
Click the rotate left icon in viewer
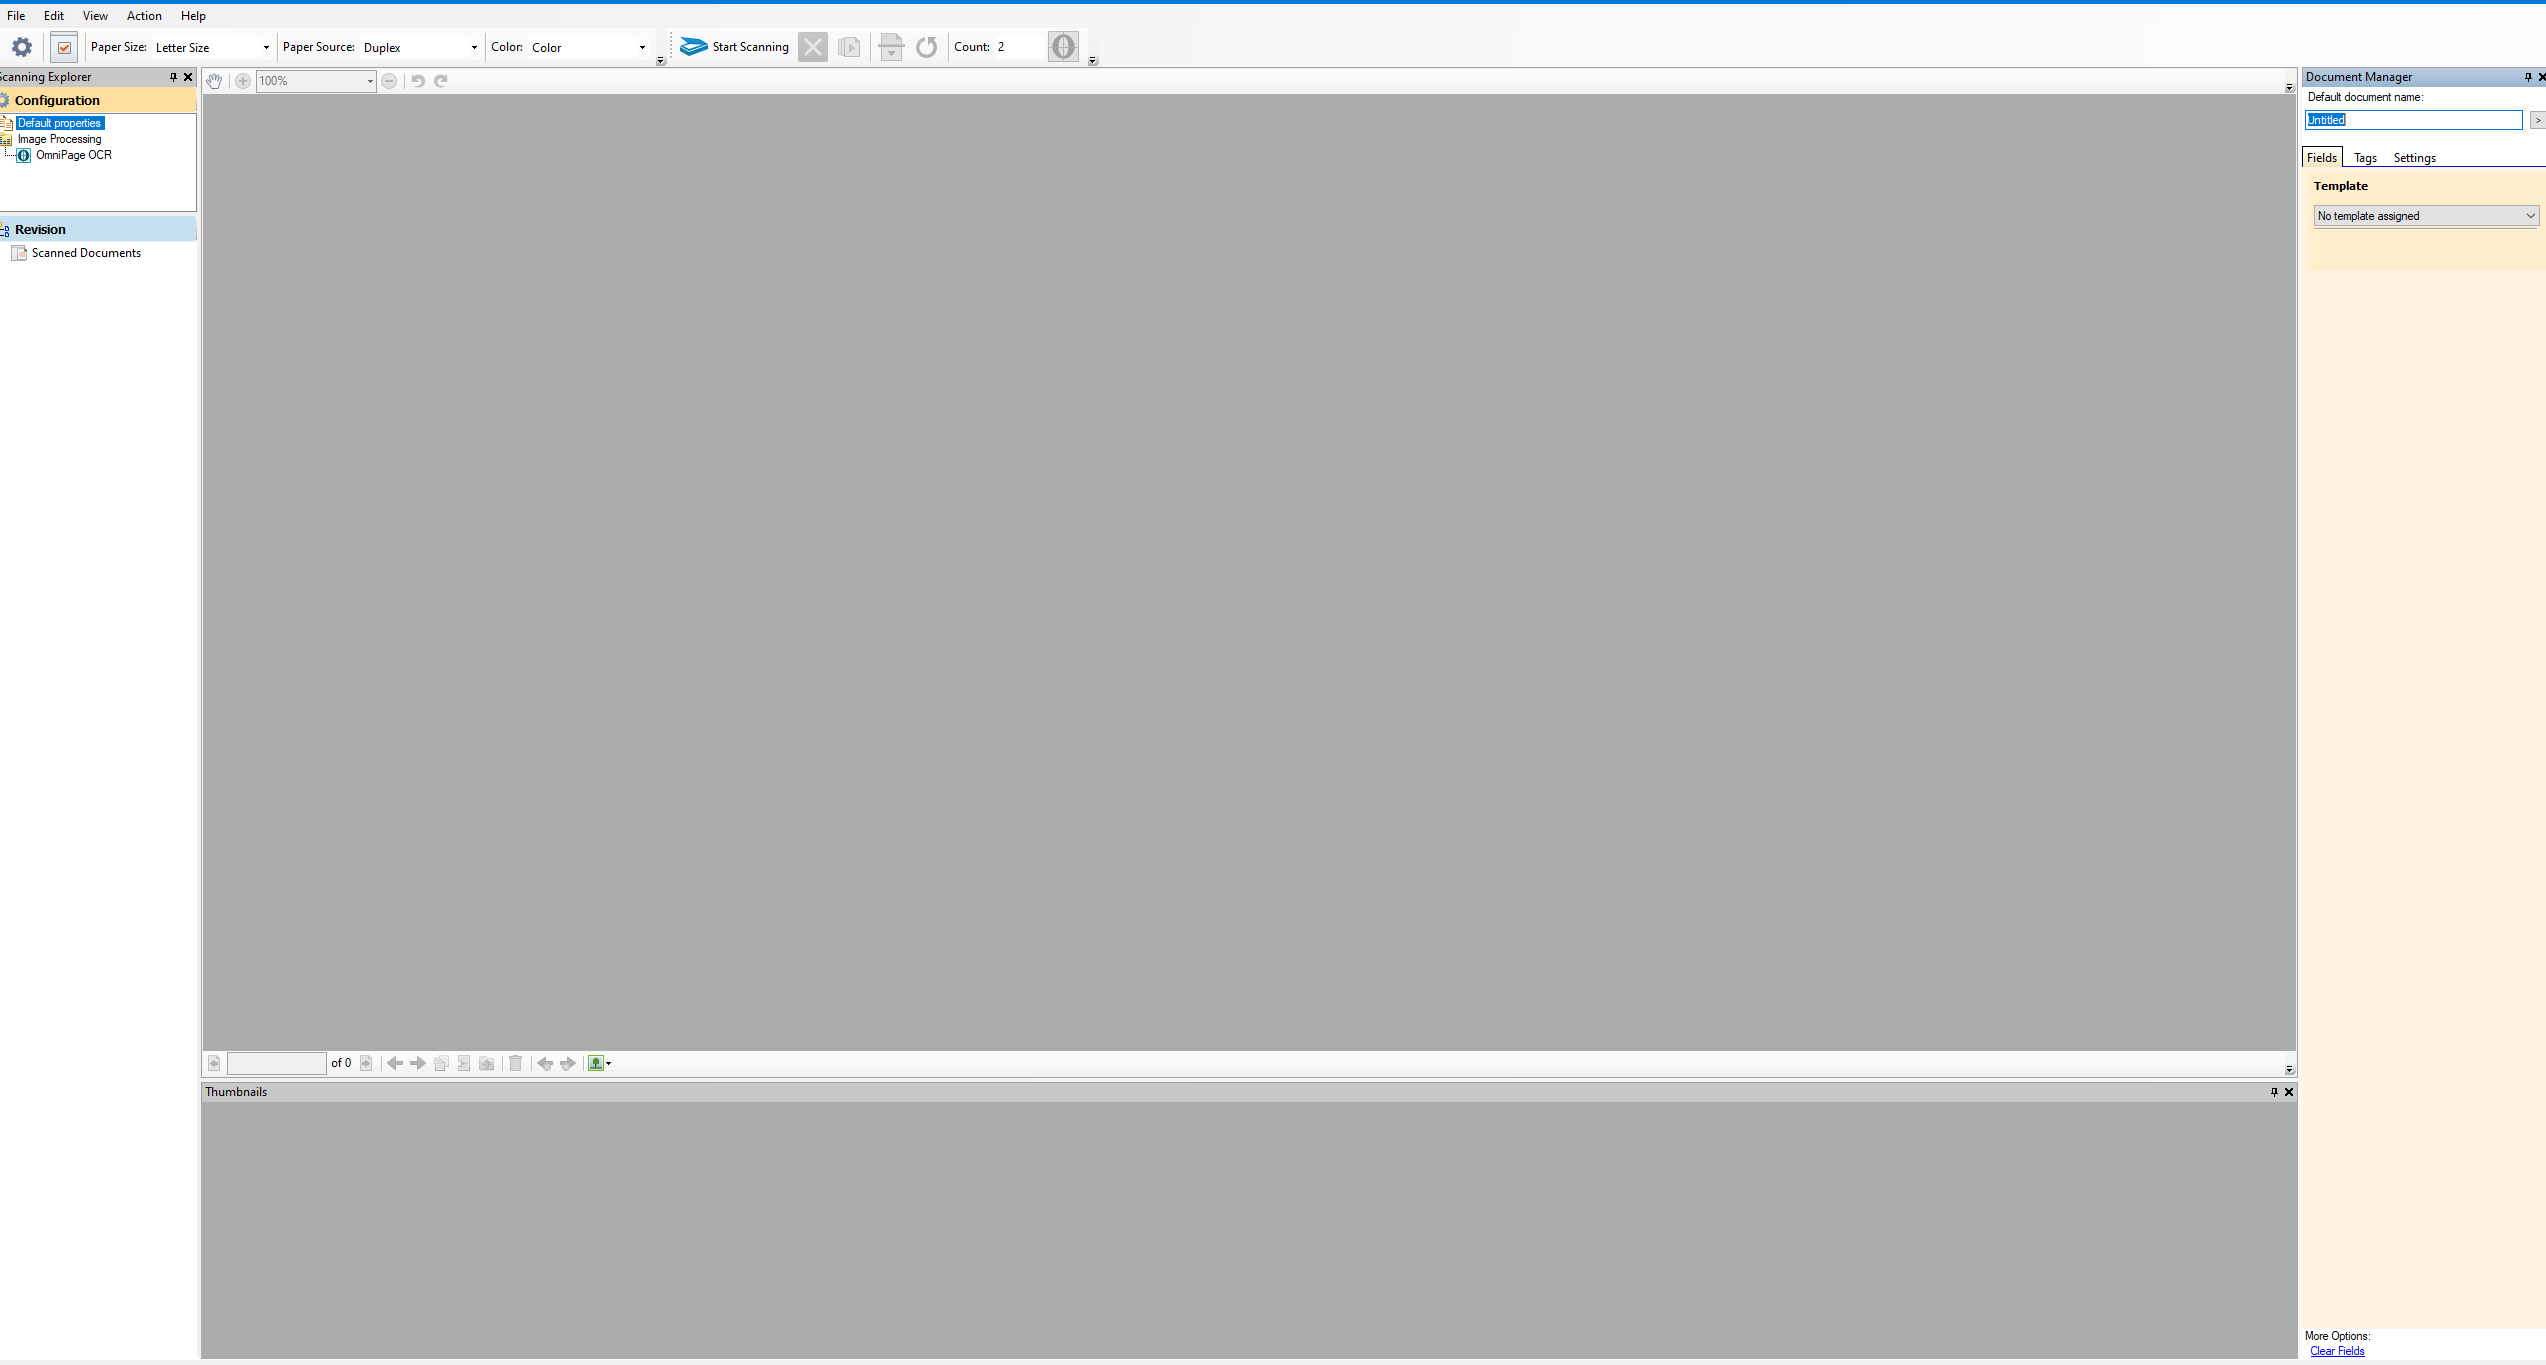point(418,81)
